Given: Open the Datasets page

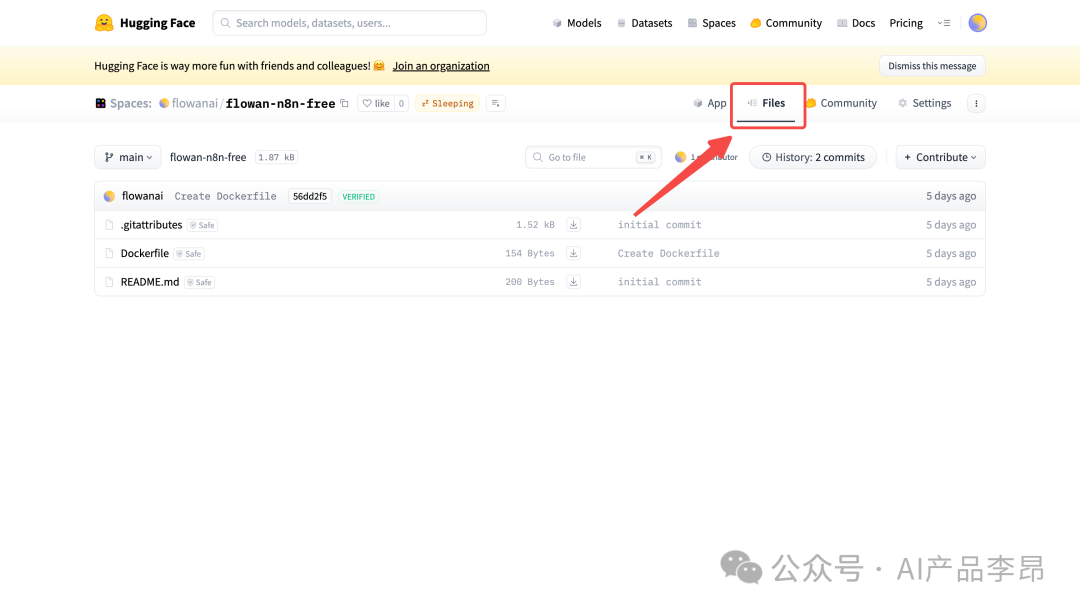Looking at the screenshot, I should pyautogui.click(x=645, y=23).
